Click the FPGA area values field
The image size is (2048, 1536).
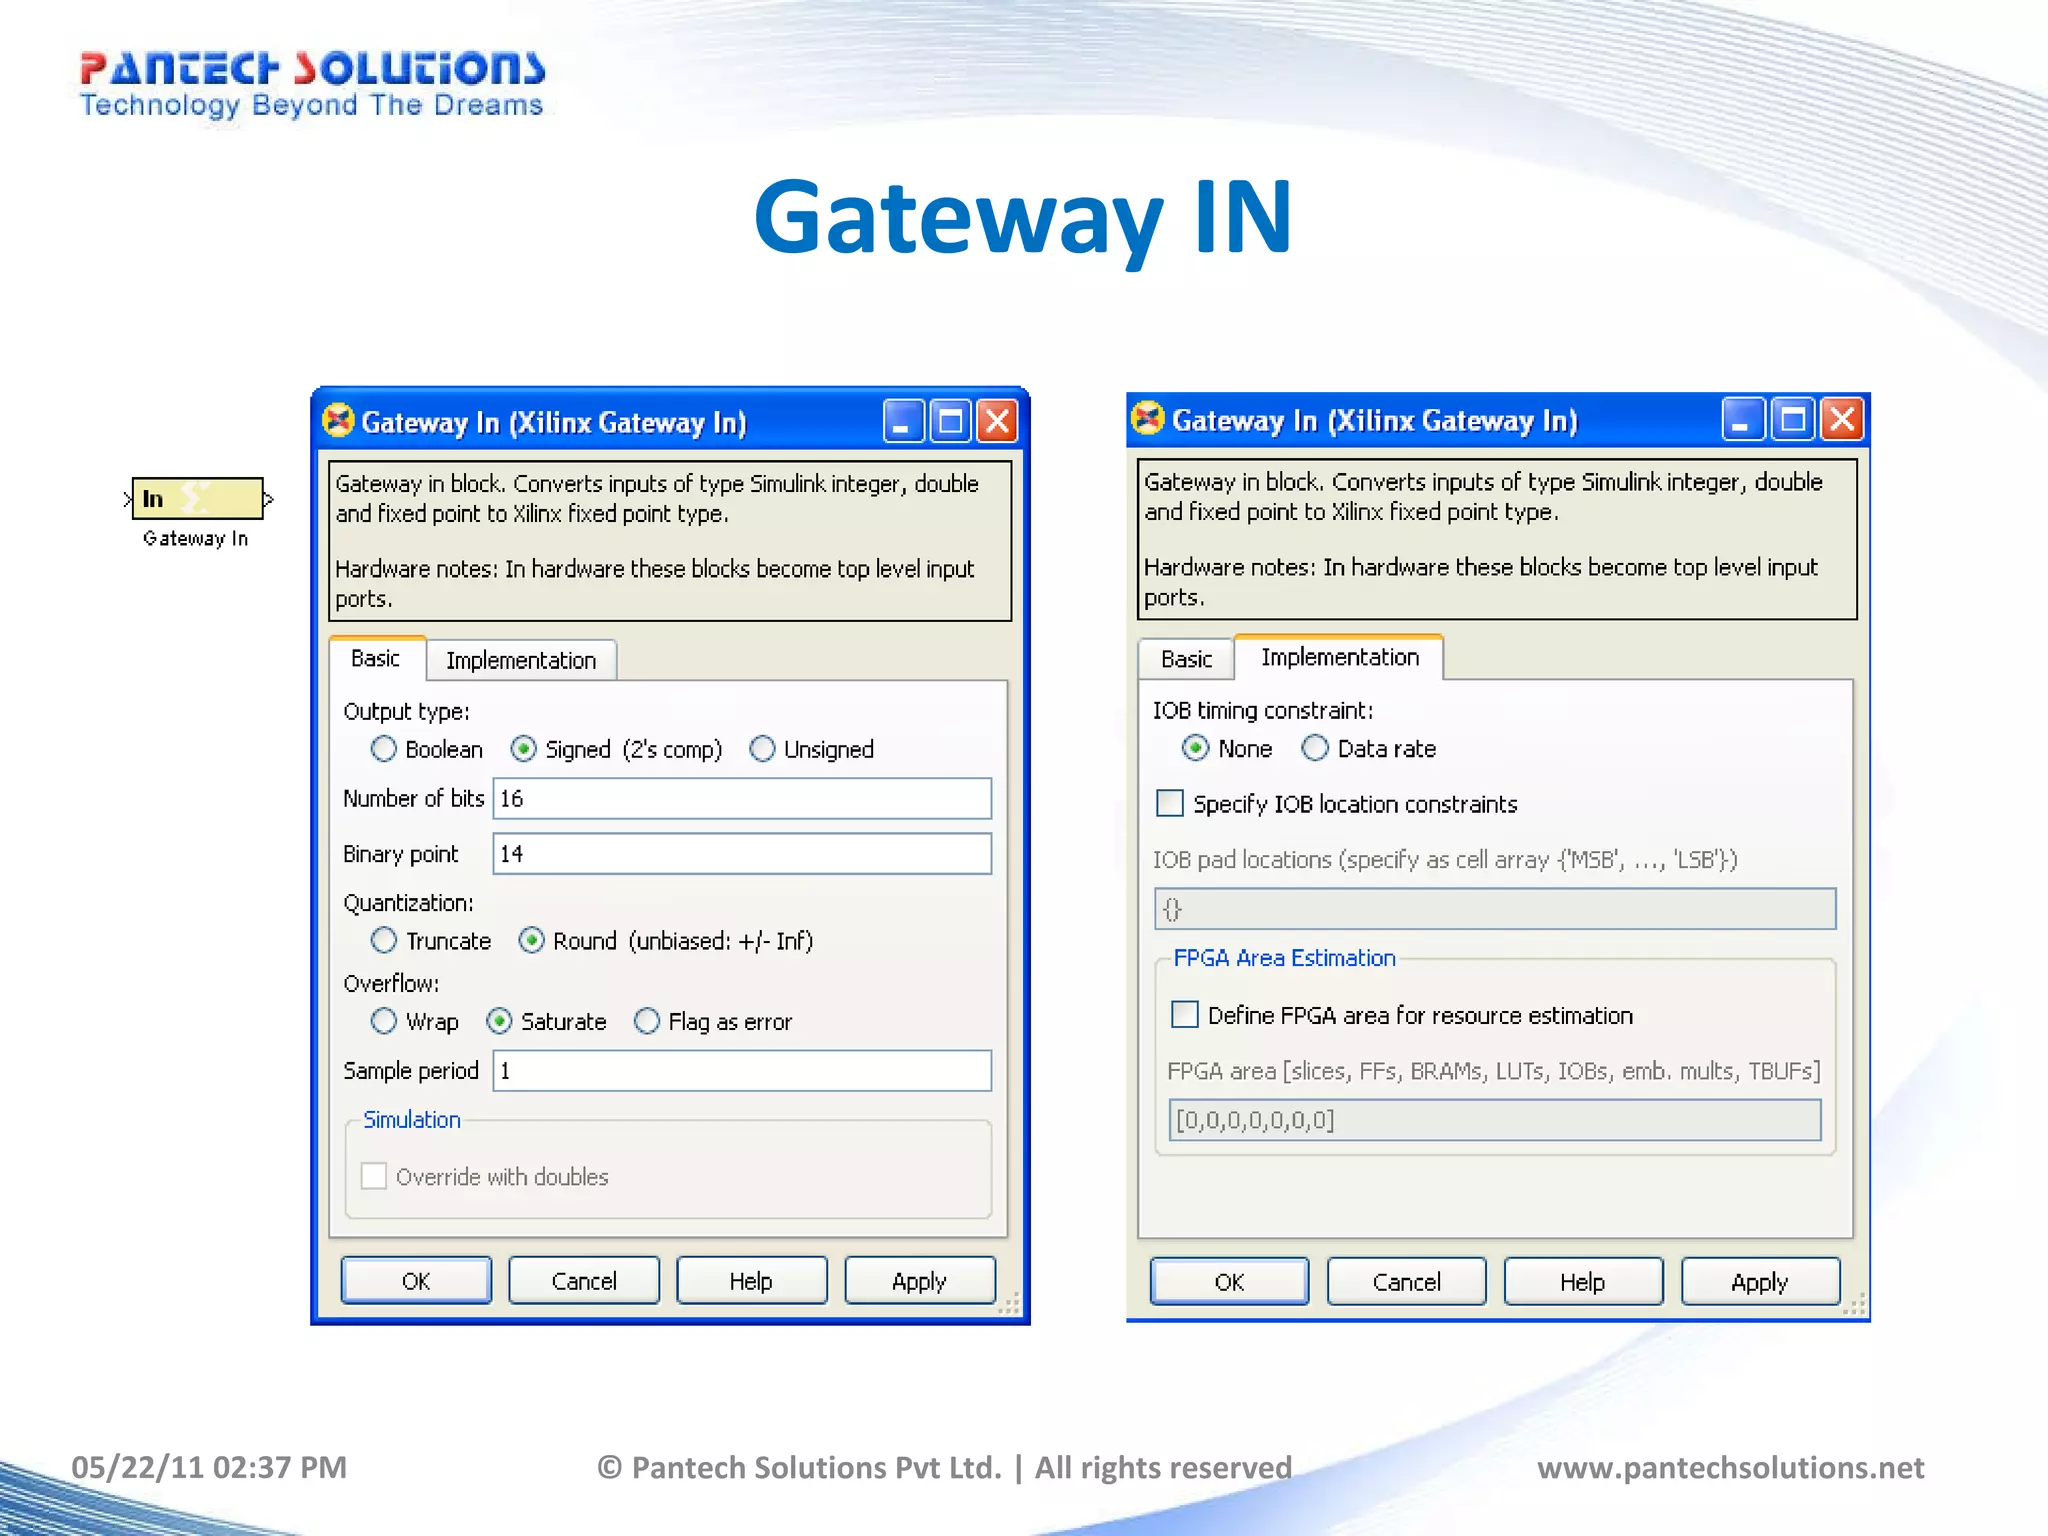point(1495,1120)
